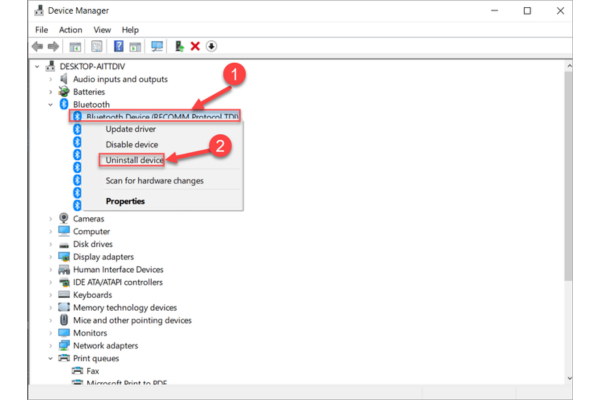The width and height of the screenshot is (600, 400).
Task: Click the Computer category monitor icon
Action: coord(64,231)
